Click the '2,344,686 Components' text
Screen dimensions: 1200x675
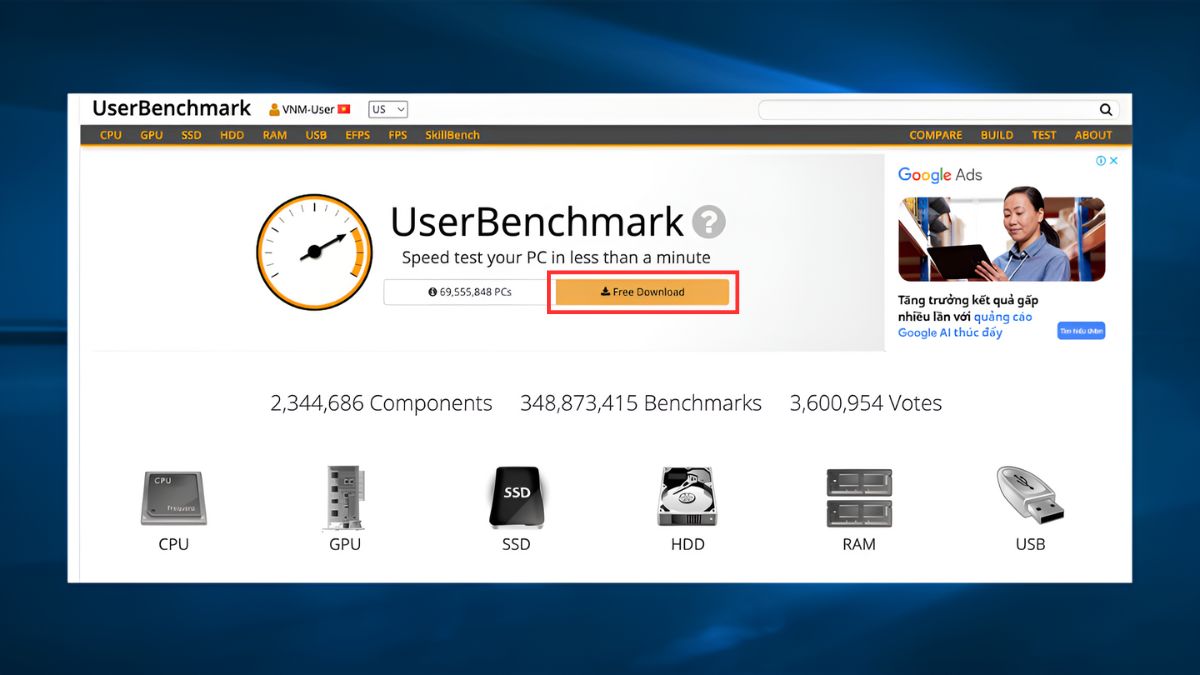coord(381,404)
